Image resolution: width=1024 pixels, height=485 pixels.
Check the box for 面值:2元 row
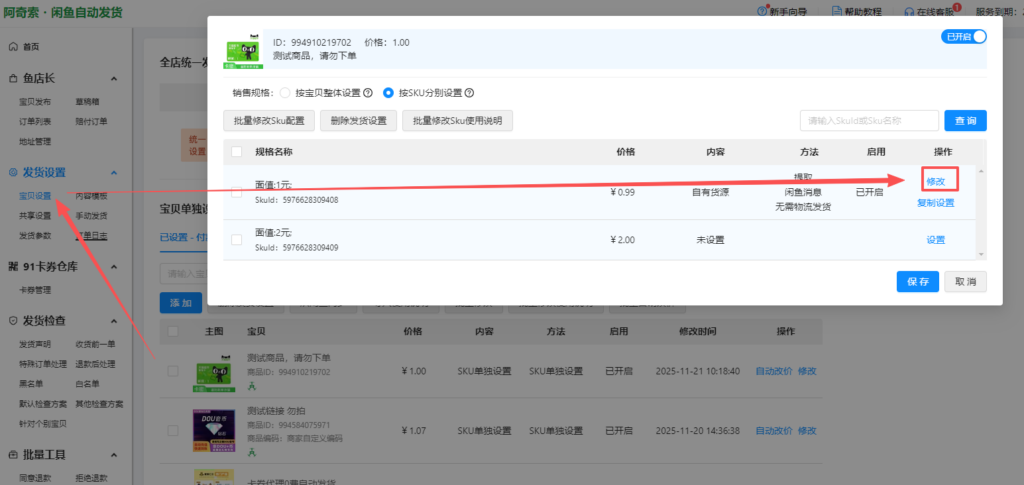pos(236,240)
